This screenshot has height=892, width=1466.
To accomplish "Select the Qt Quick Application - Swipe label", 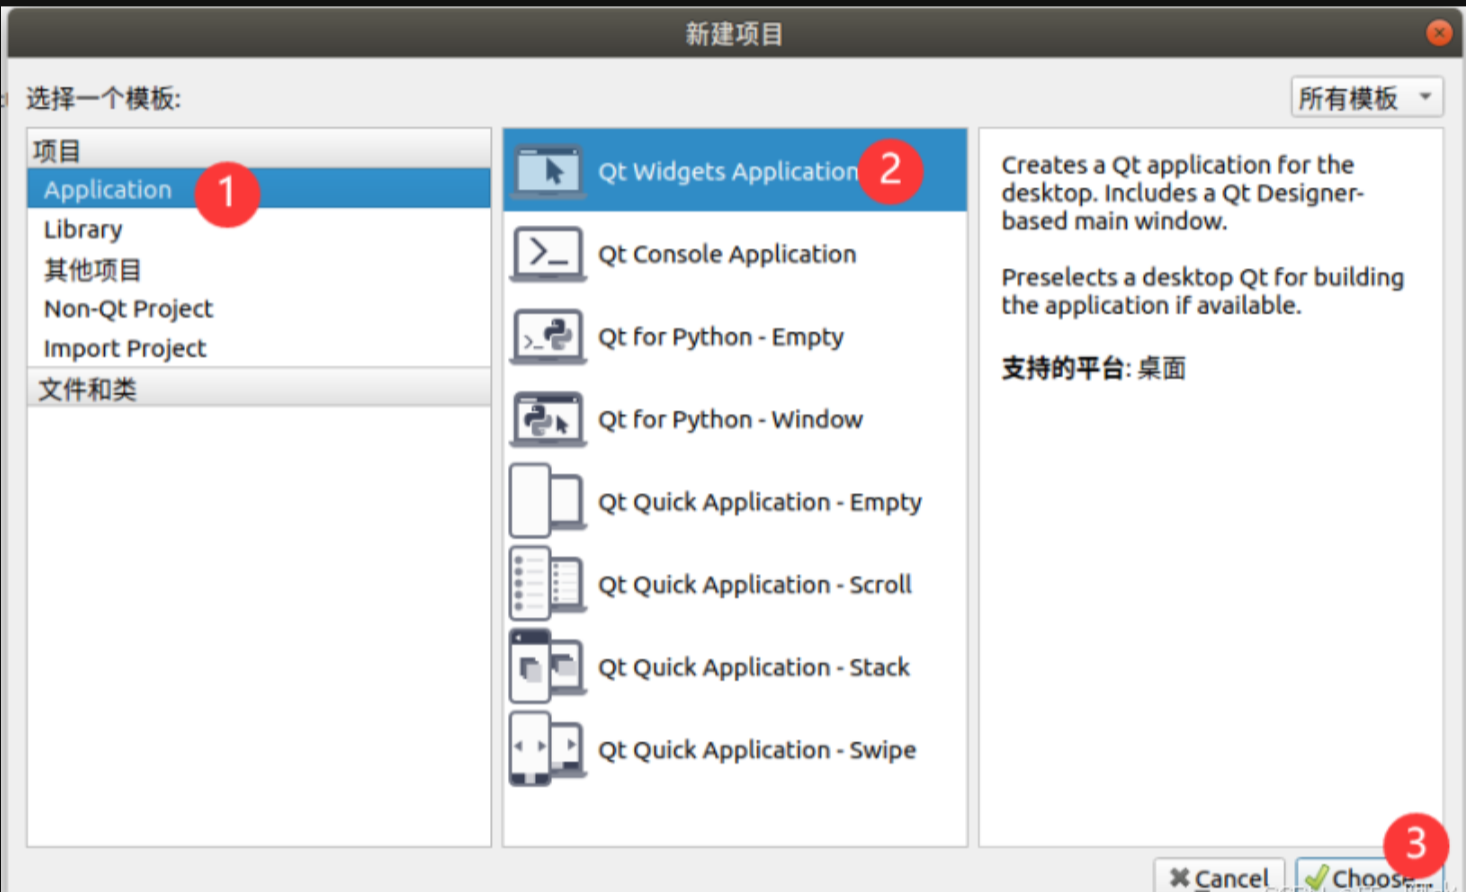I will point(757,750).
